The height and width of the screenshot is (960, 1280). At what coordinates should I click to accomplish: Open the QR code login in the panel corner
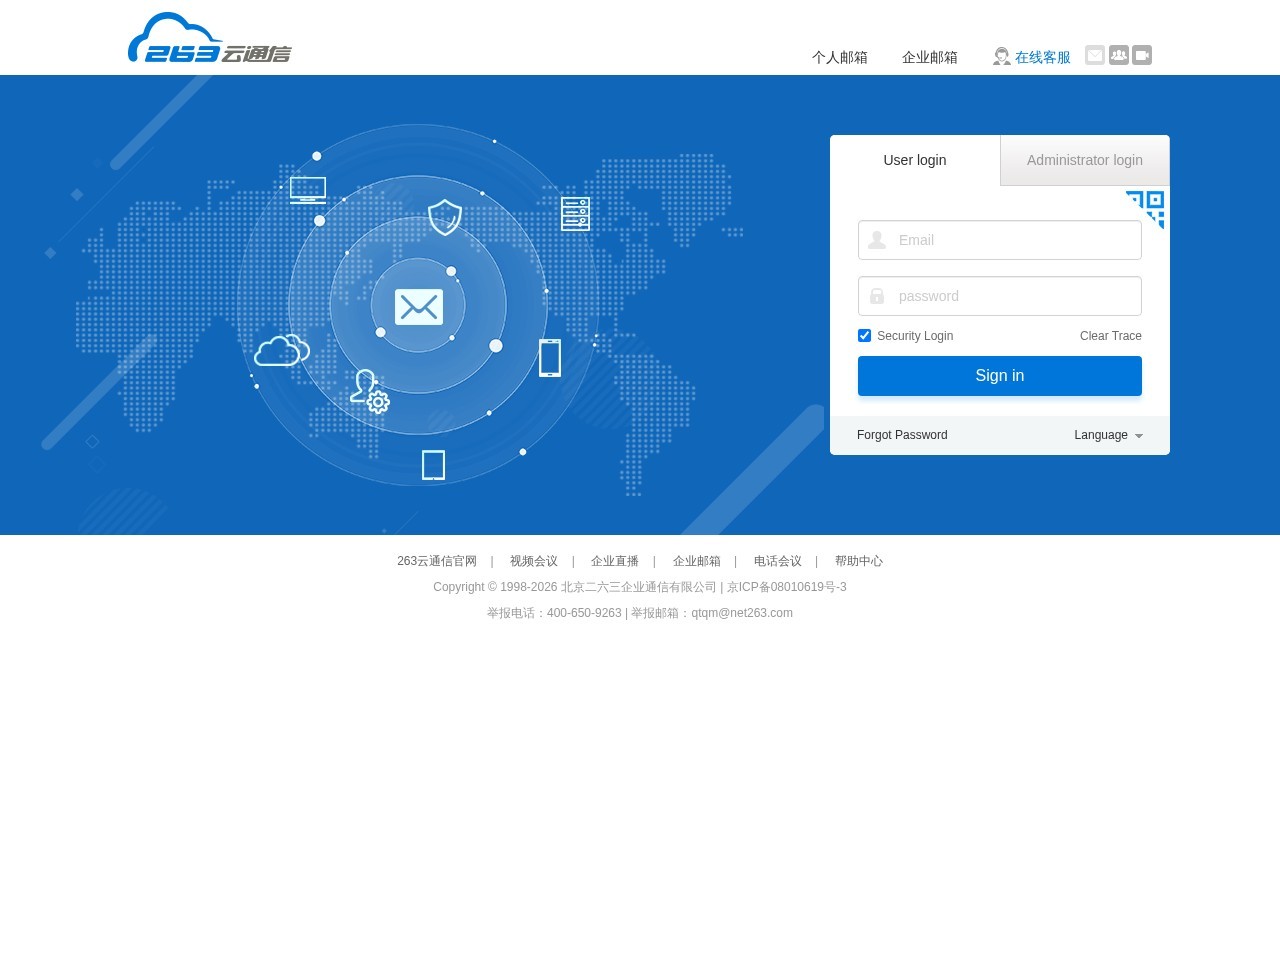1145,209
